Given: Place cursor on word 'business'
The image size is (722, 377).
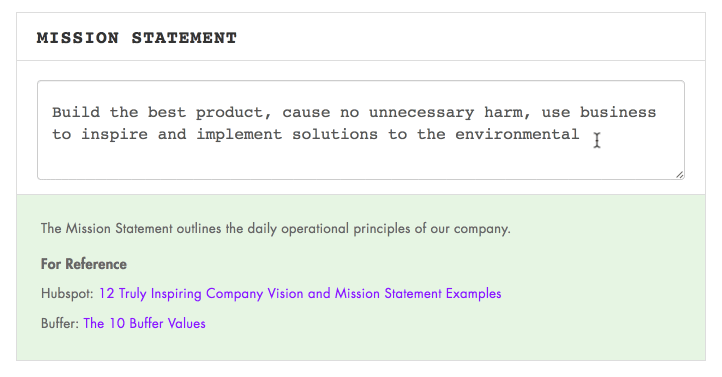Looking at the screenshot, I should coord(617,112).
